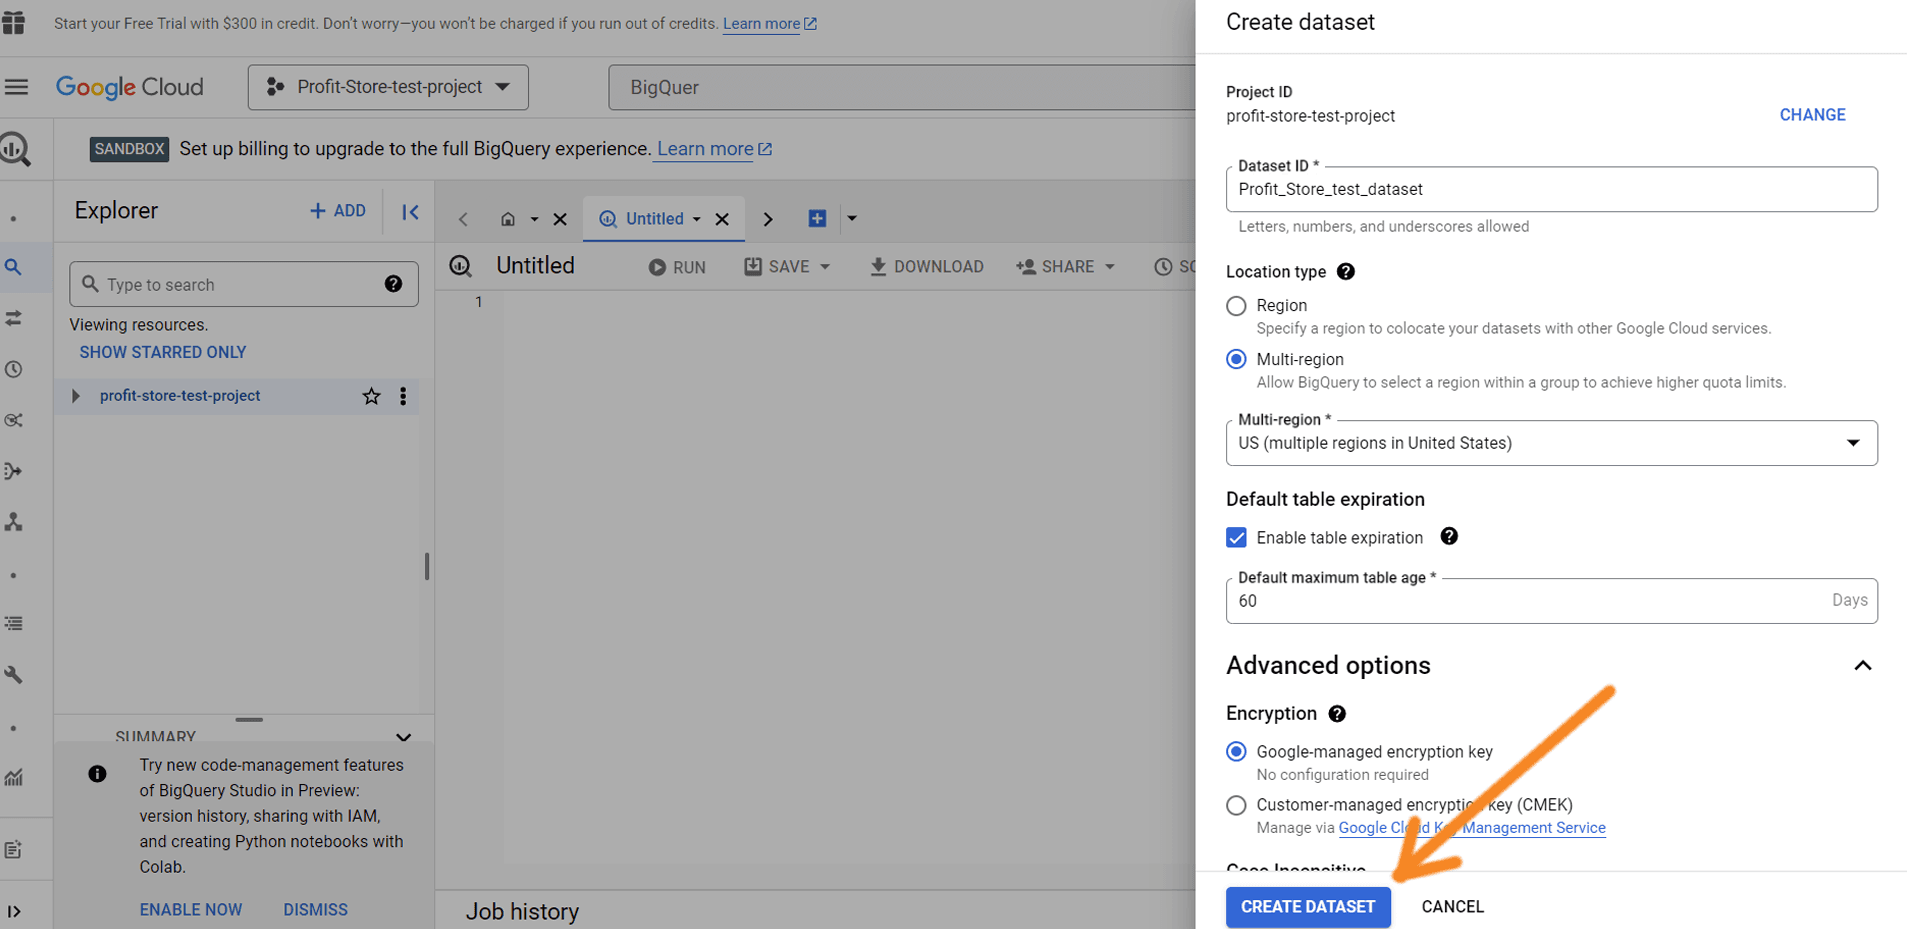
Task: Click the query icon beside the Untitled title
Action: pos(460,266)
